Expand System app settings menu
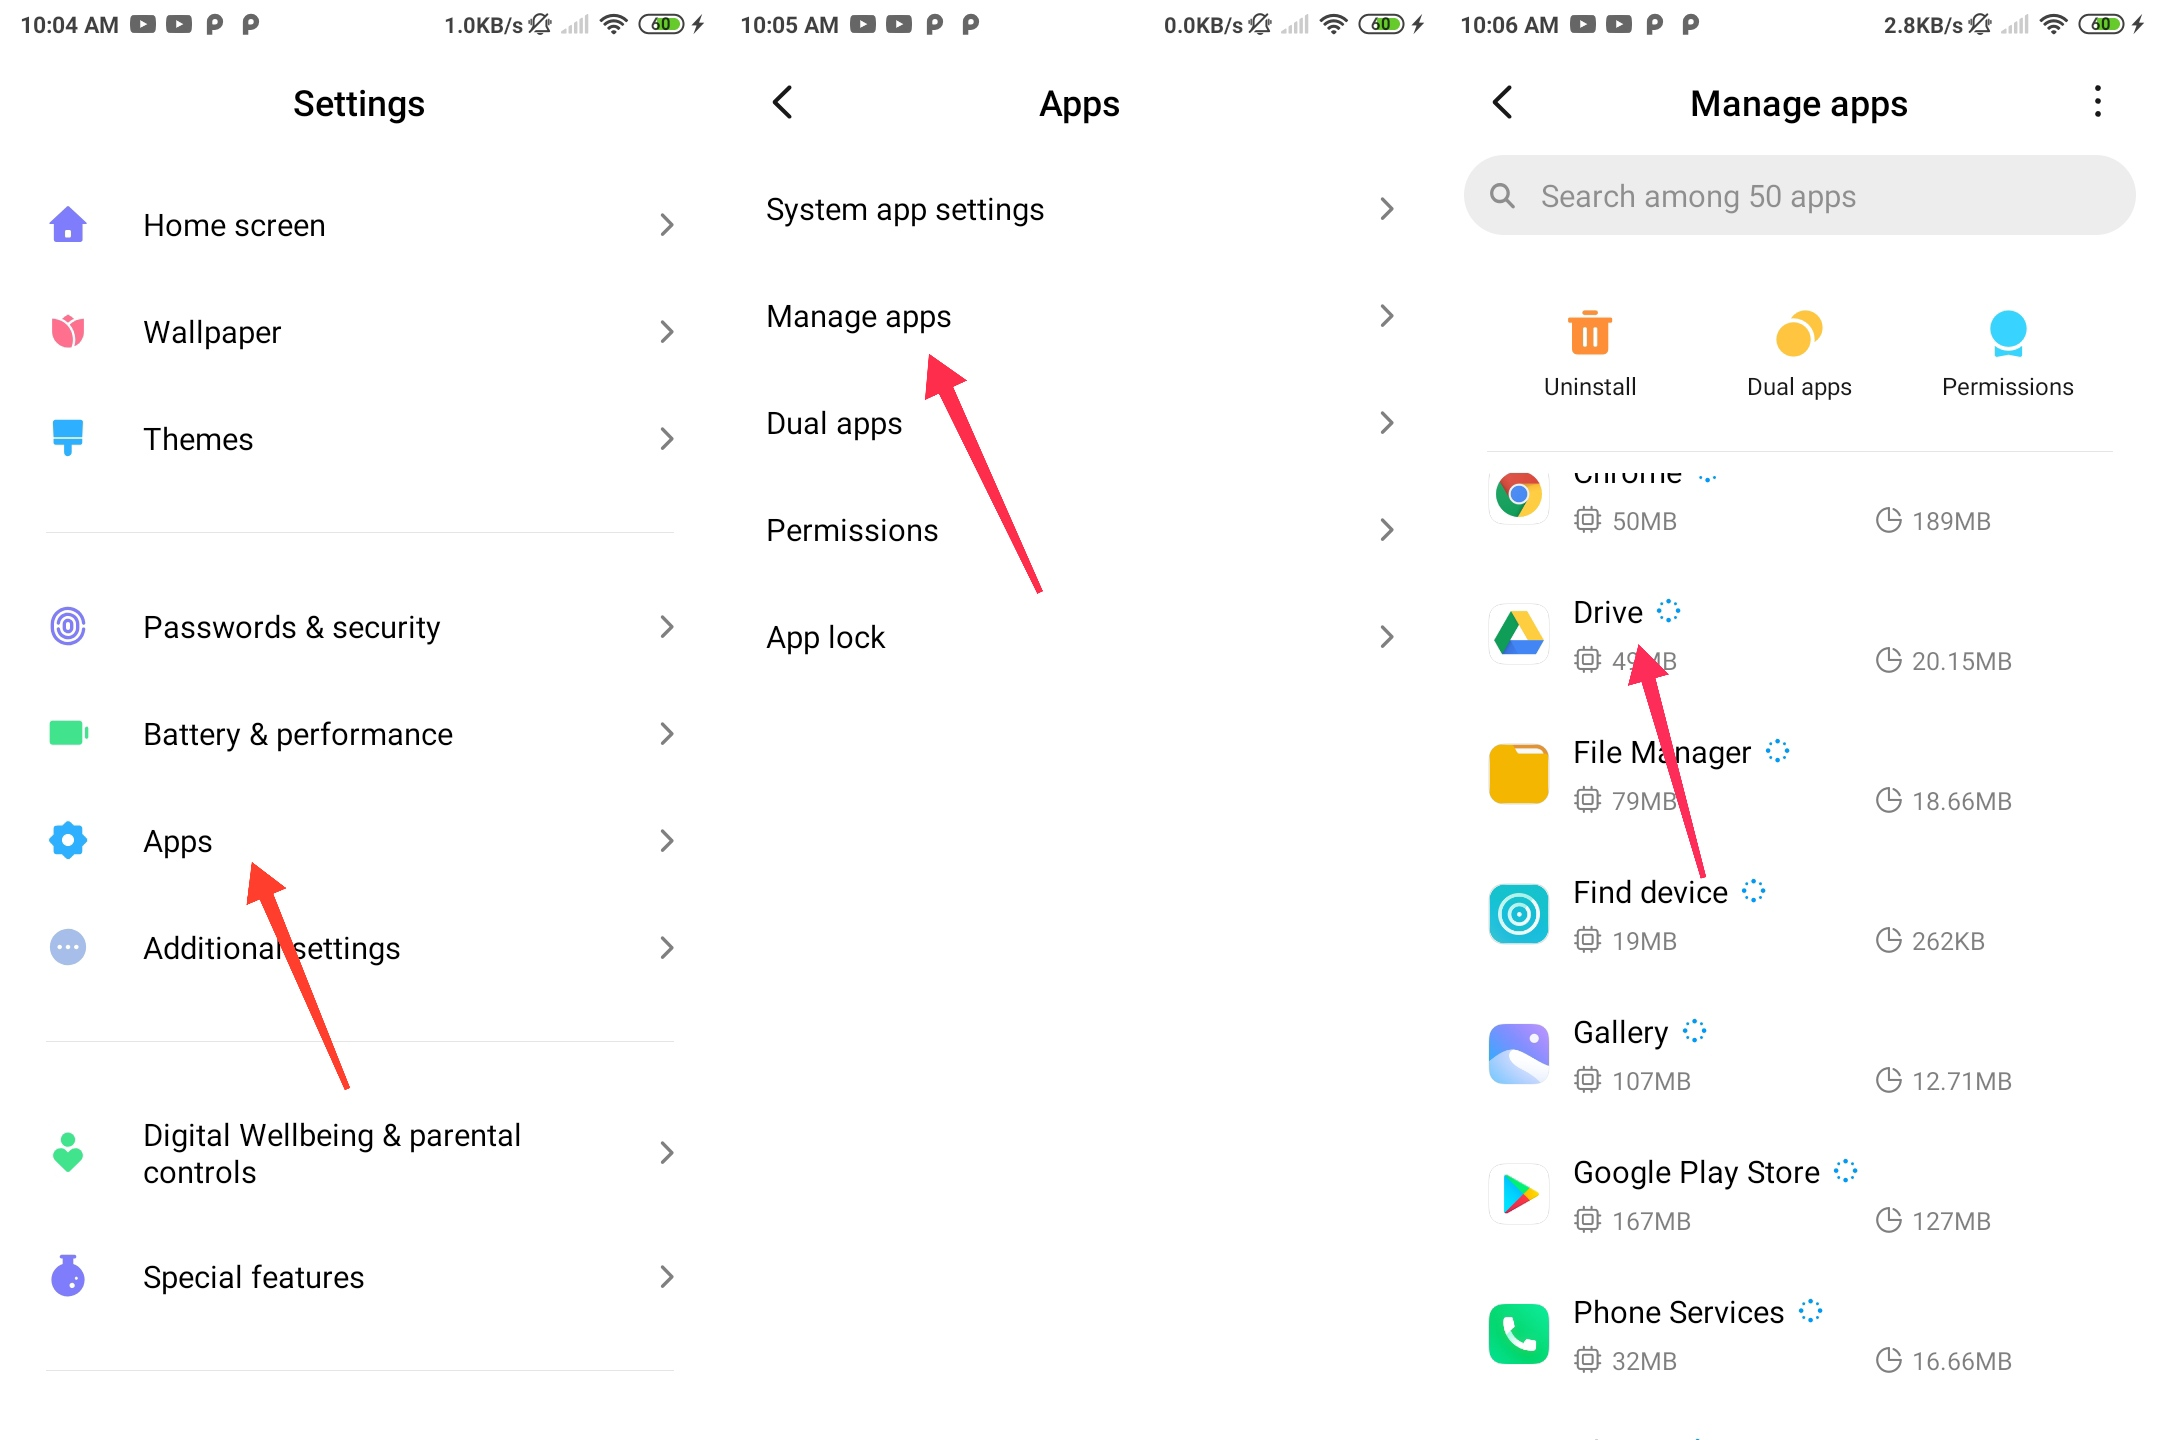 point(1080,209)
